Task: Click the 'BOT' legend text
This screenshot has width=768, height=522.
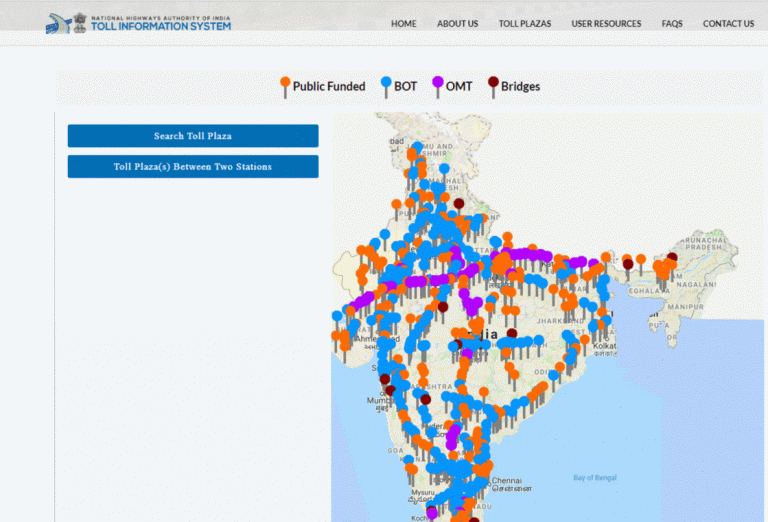Action: click(x=406, y=87)
